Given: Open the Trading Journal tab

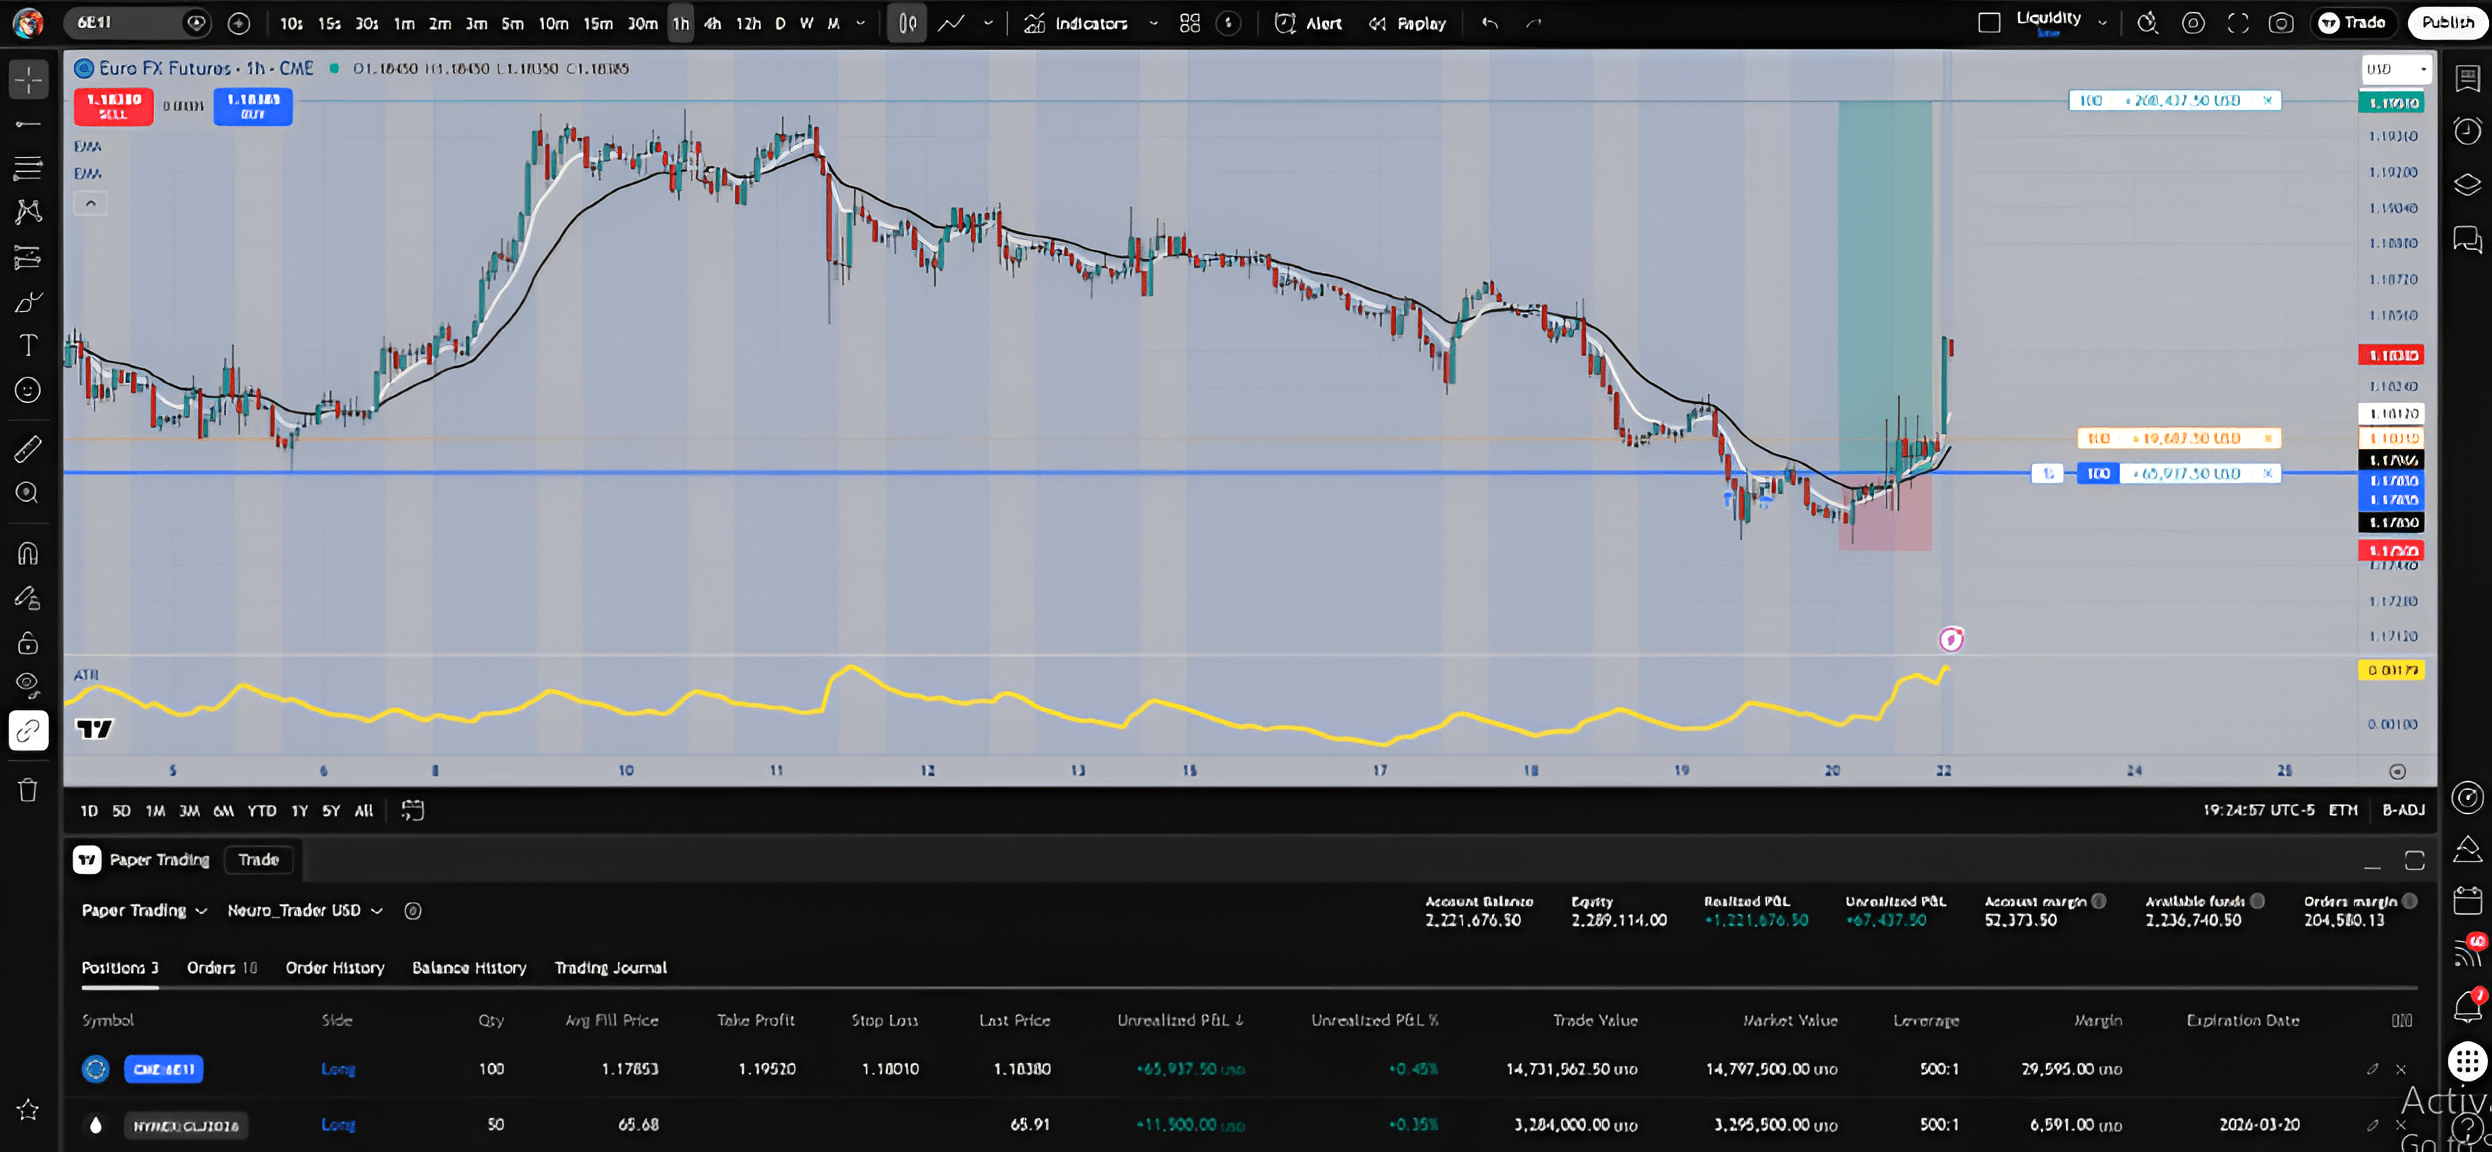Looking at the screenshot, I should coord(610,967).
